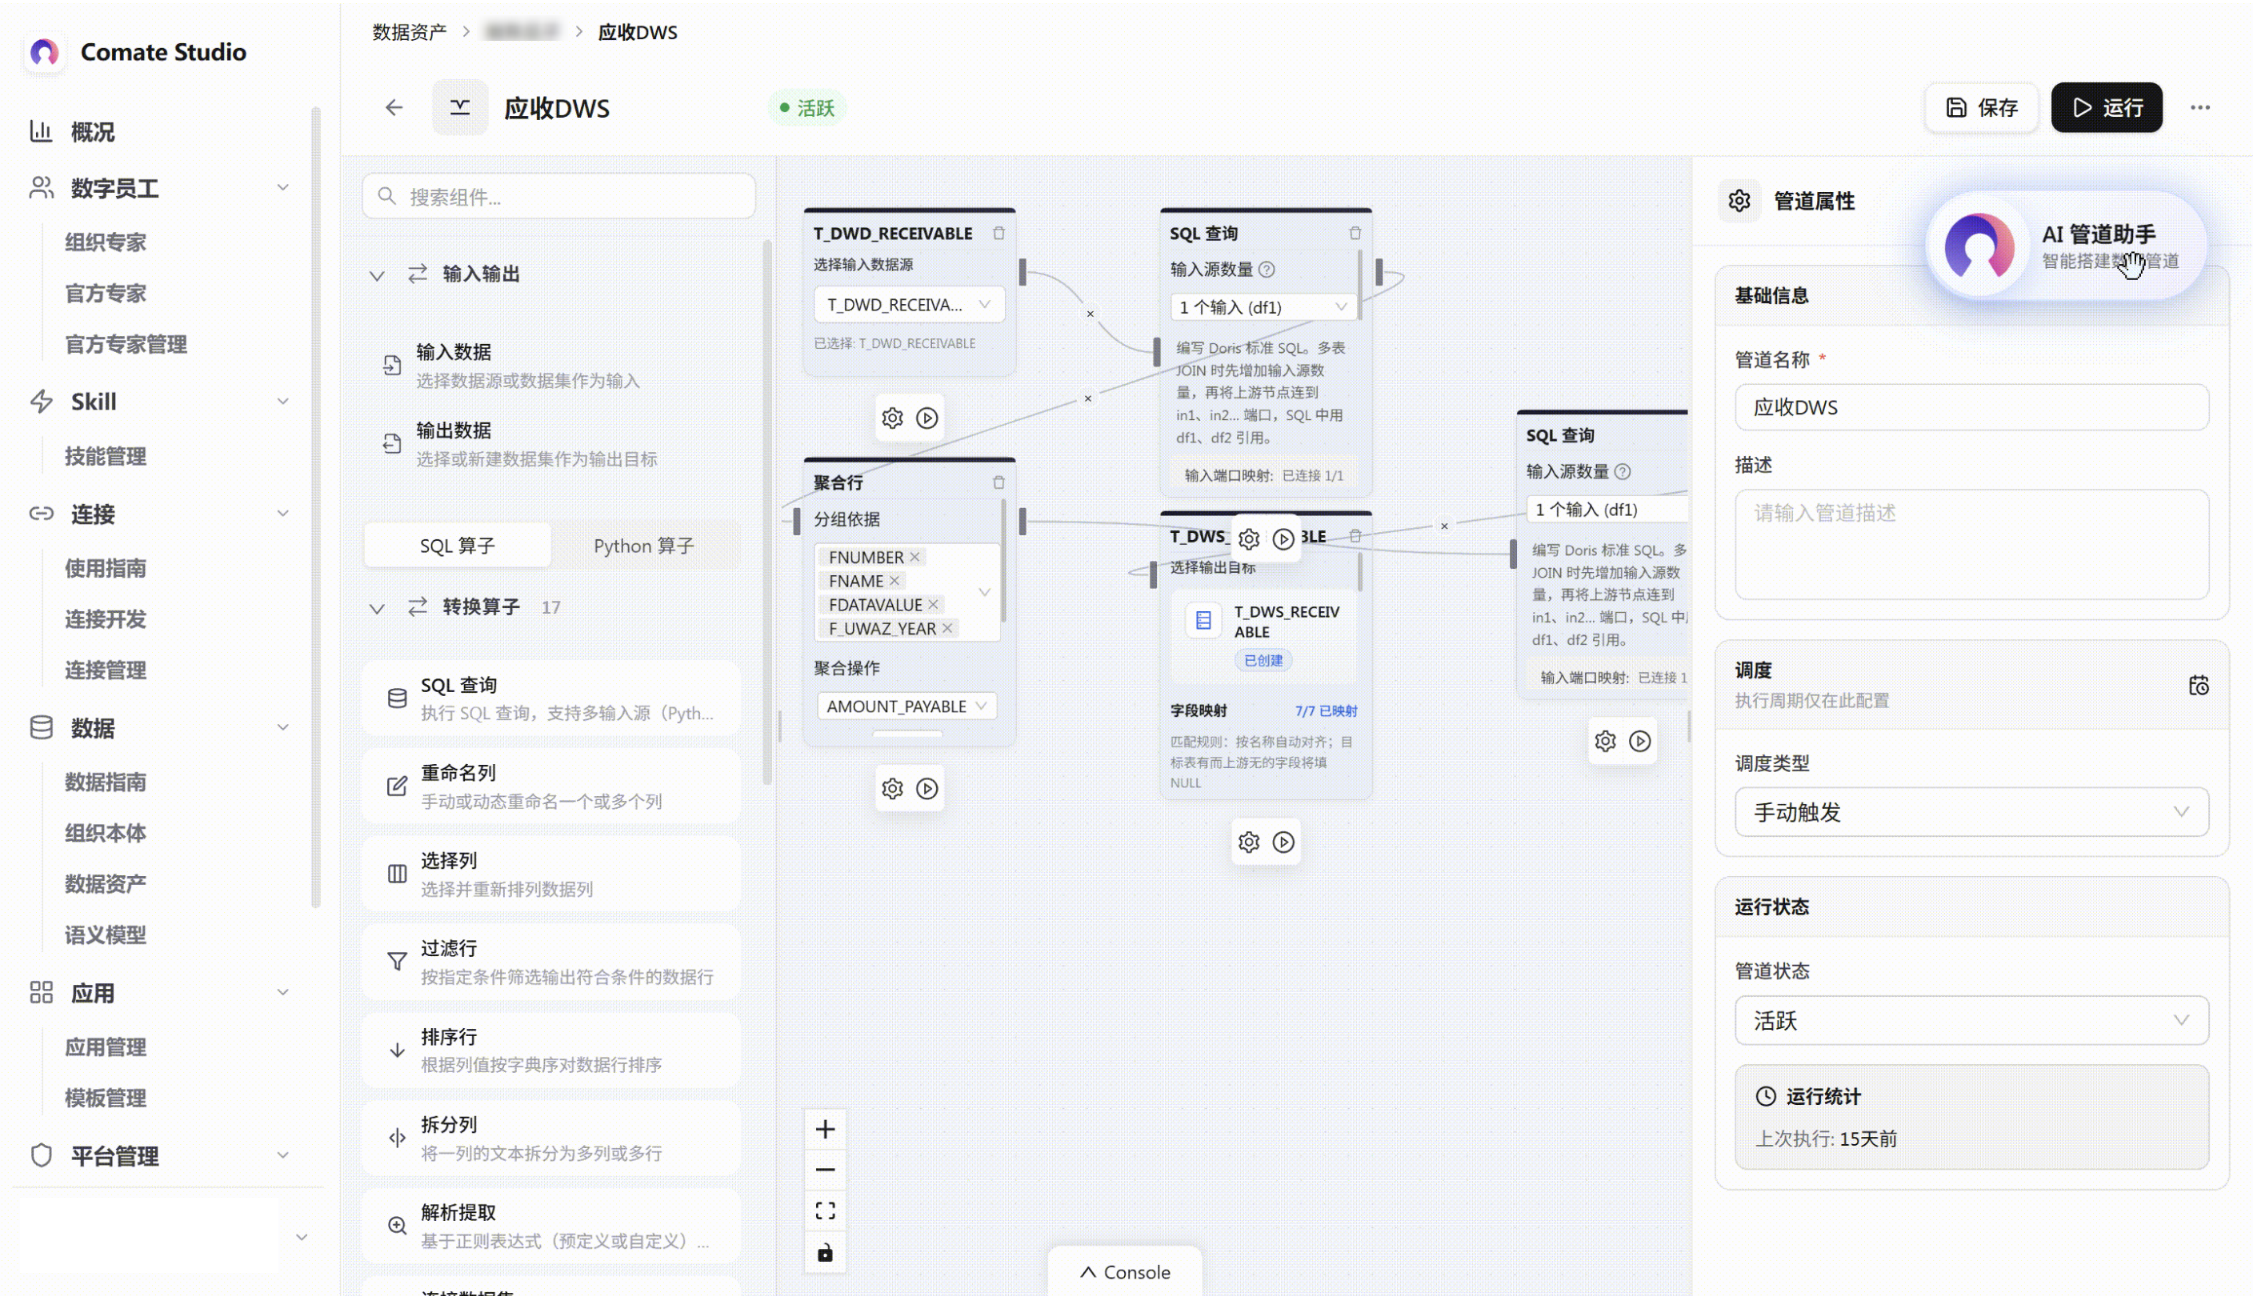Run the T_DWD_RECEIVABLE node with play icon

pyautogui.click(x=927, y=418)
